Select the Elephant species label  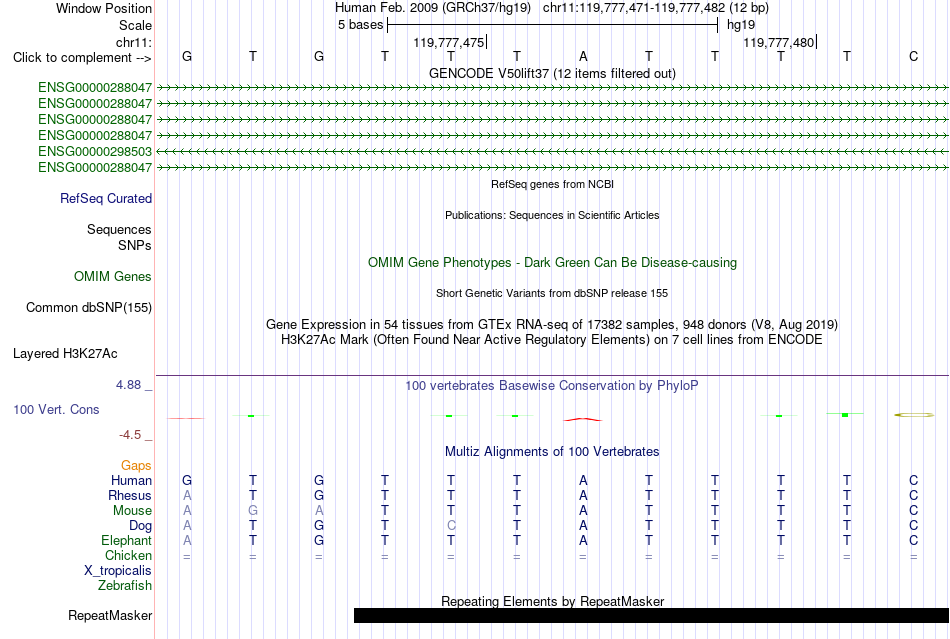tap(126, 540)
